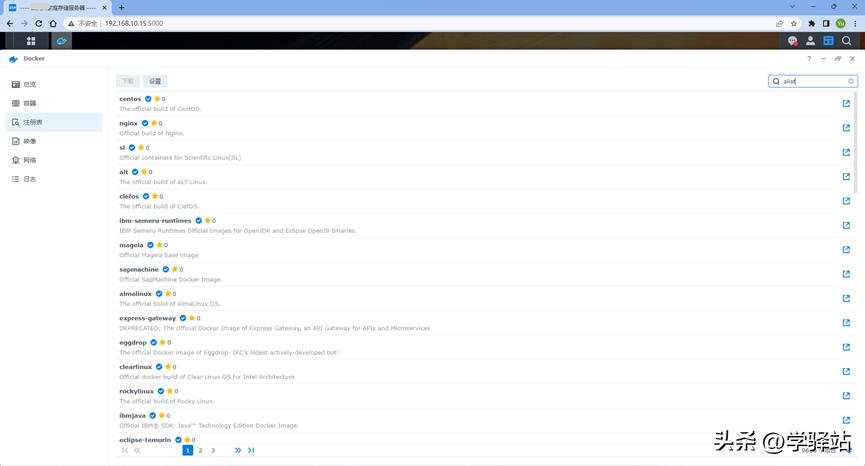Select the express-gateway image row

click(400, 322)
